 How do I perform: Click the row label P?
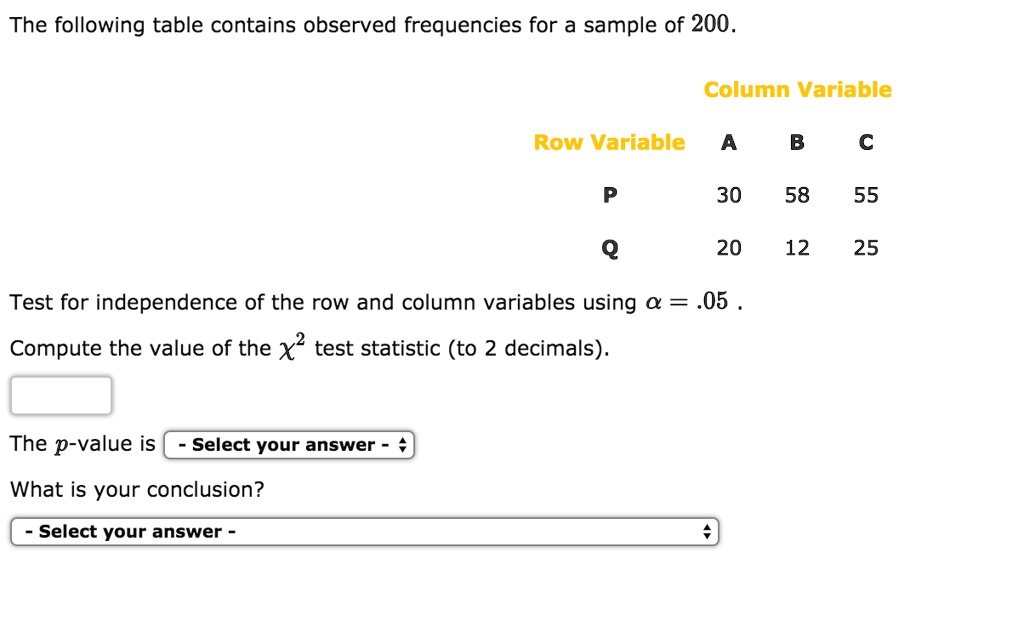(609, 195)
